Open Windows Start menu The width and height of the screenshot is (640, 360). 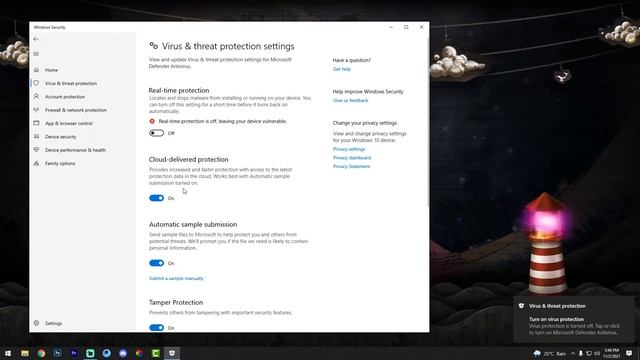[8, 353]
